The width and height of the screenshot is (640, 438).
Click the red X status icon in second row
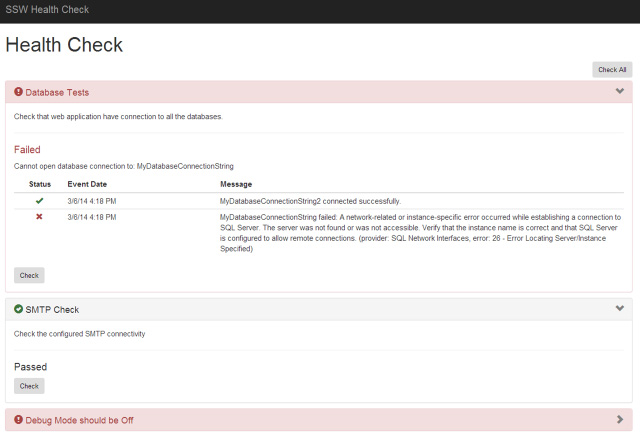tap(40, 217)
